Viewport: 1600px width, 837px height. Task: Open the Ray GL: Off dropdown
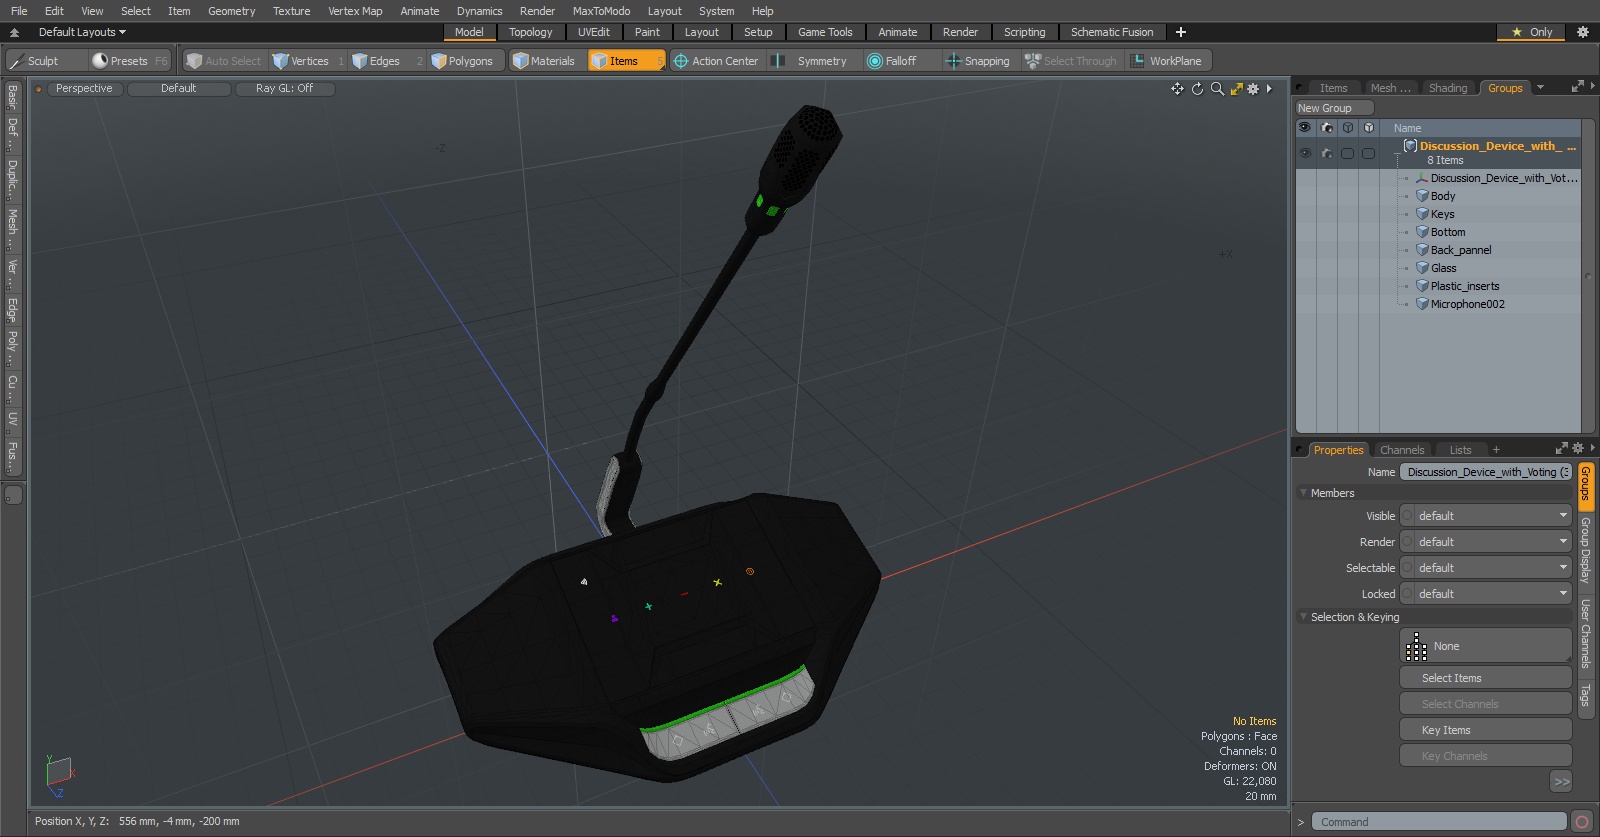point(284,89)
